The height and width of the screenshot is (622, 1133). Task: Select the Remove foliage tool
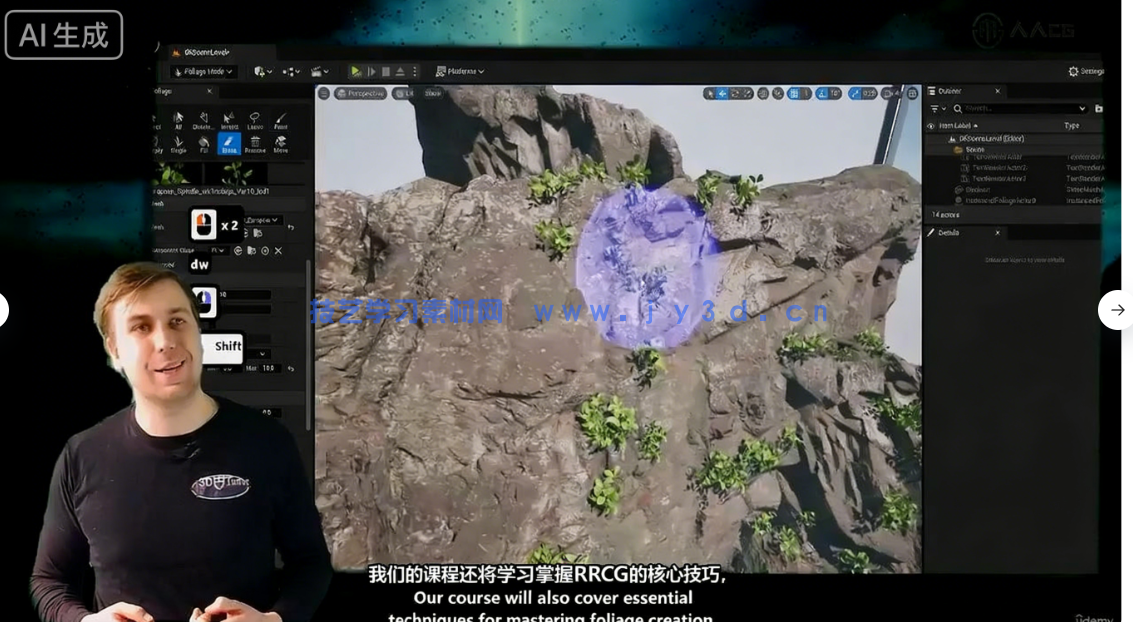(255, 144)
